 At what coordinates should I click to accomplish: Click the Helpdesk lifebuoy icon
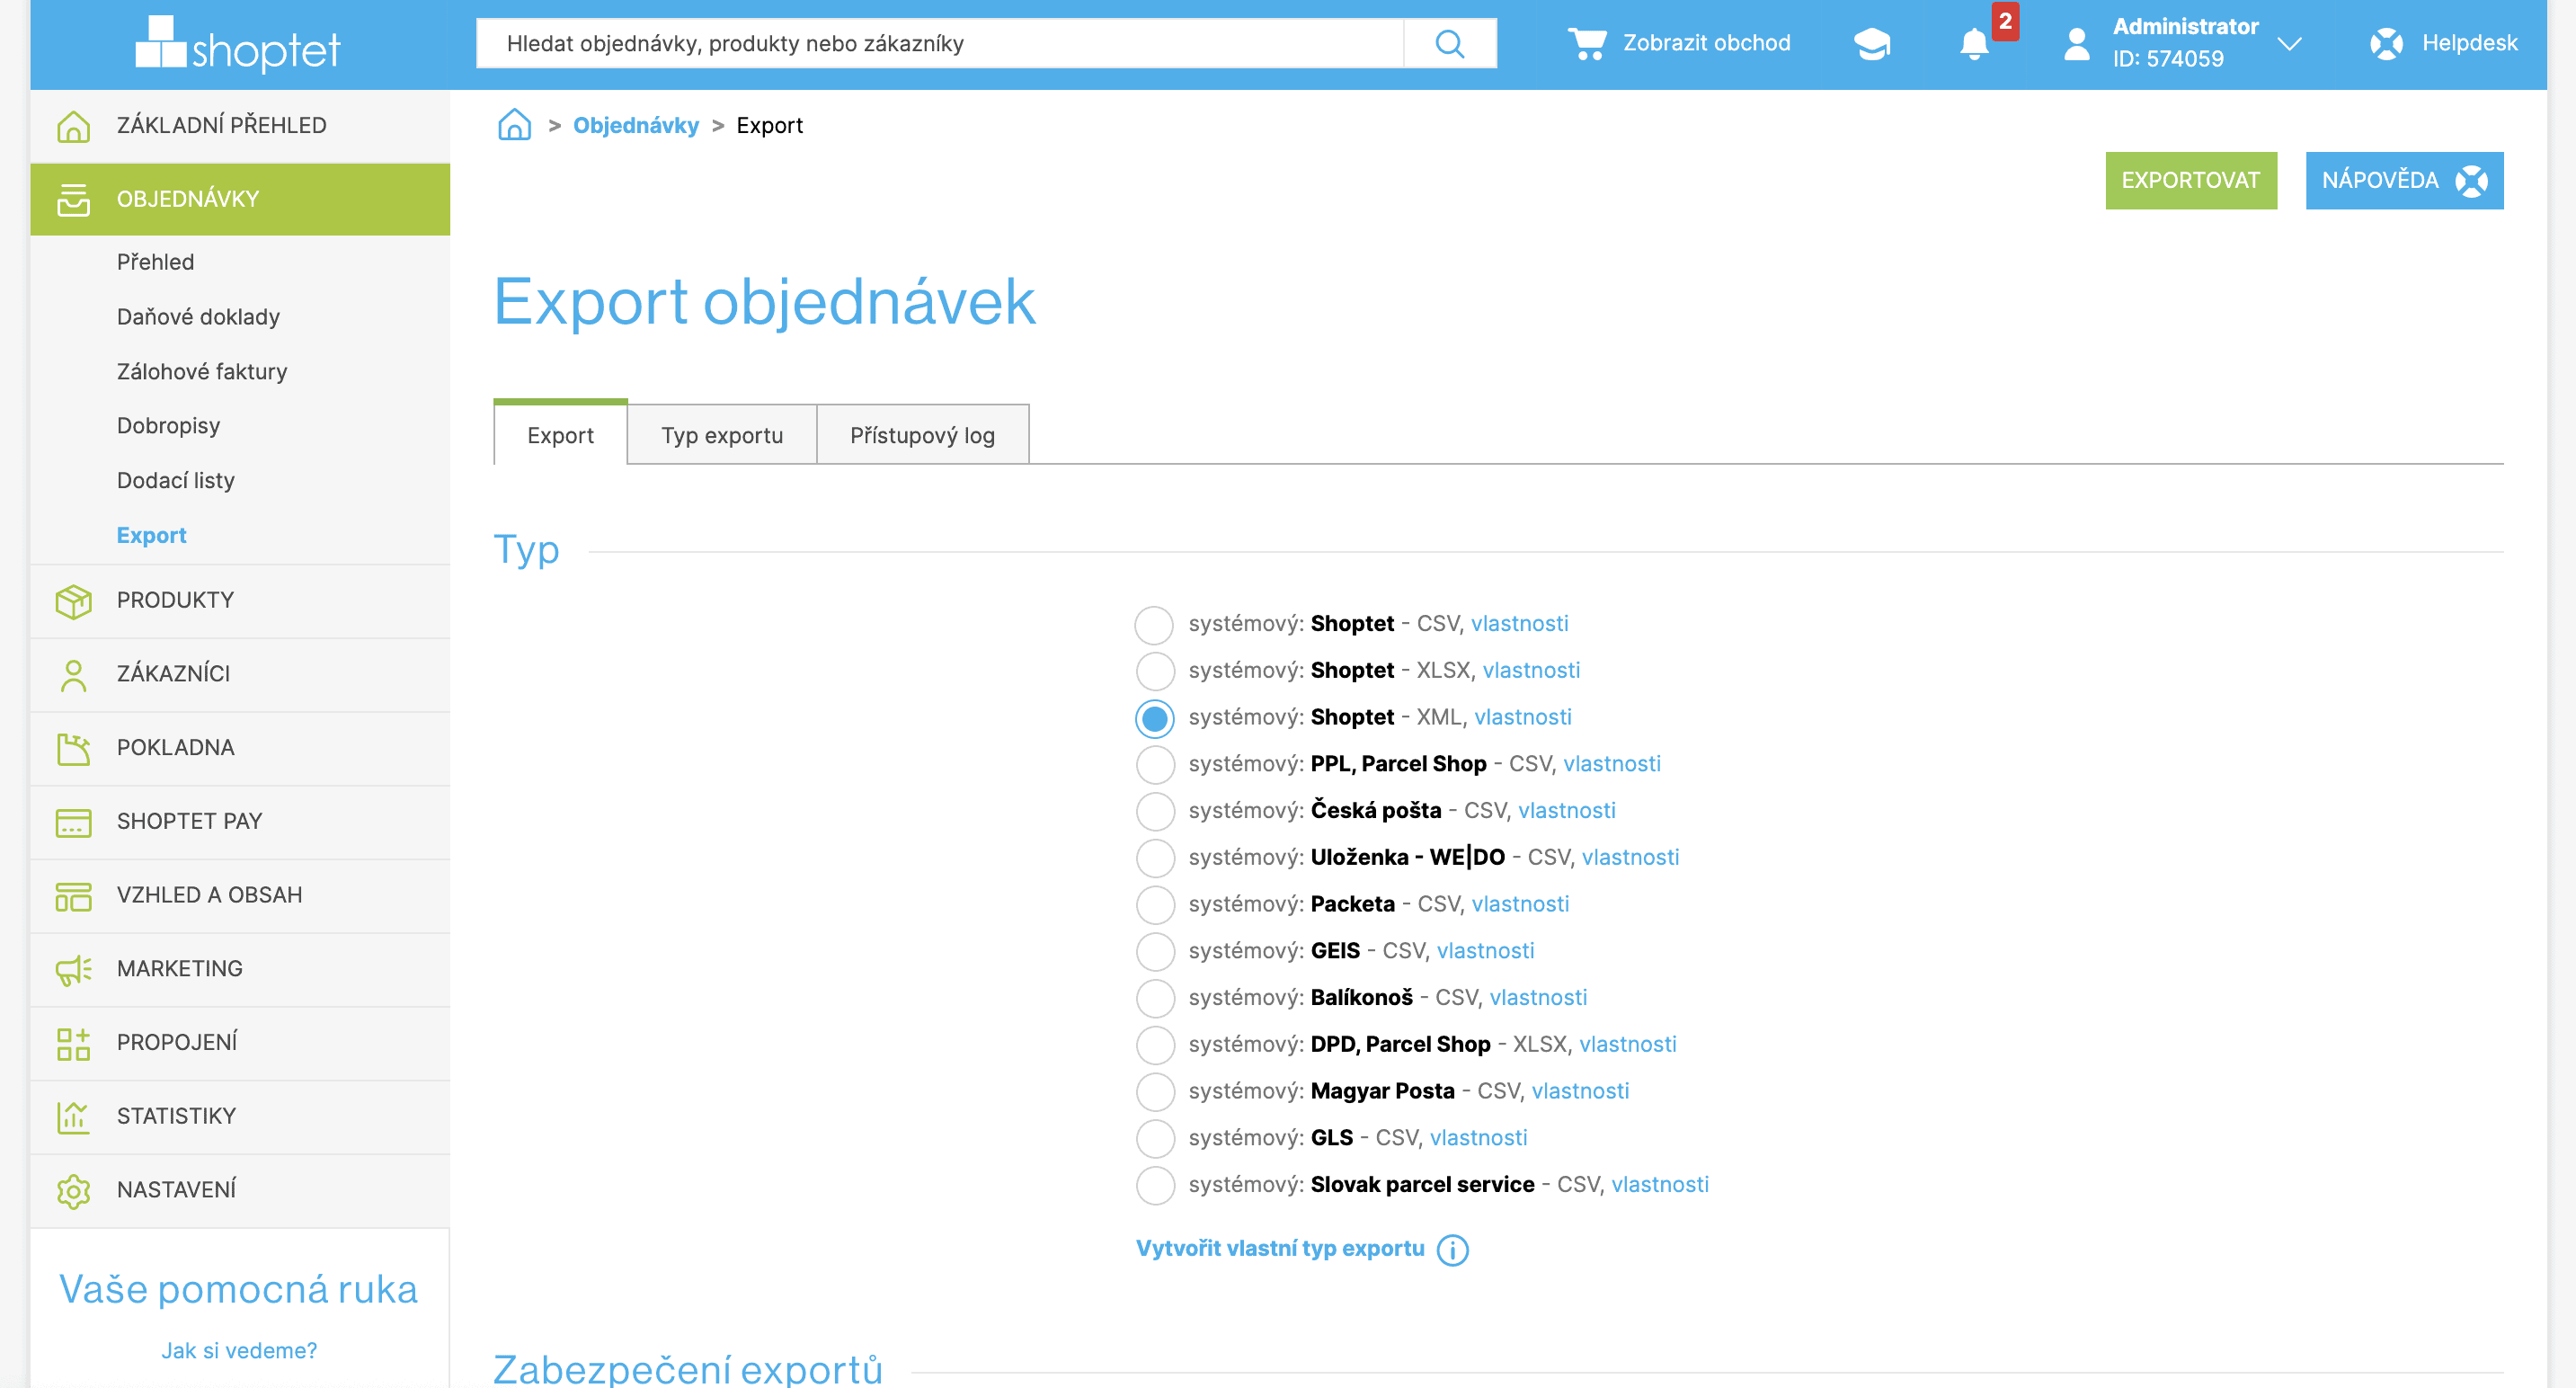click(x=2386, y=43)
